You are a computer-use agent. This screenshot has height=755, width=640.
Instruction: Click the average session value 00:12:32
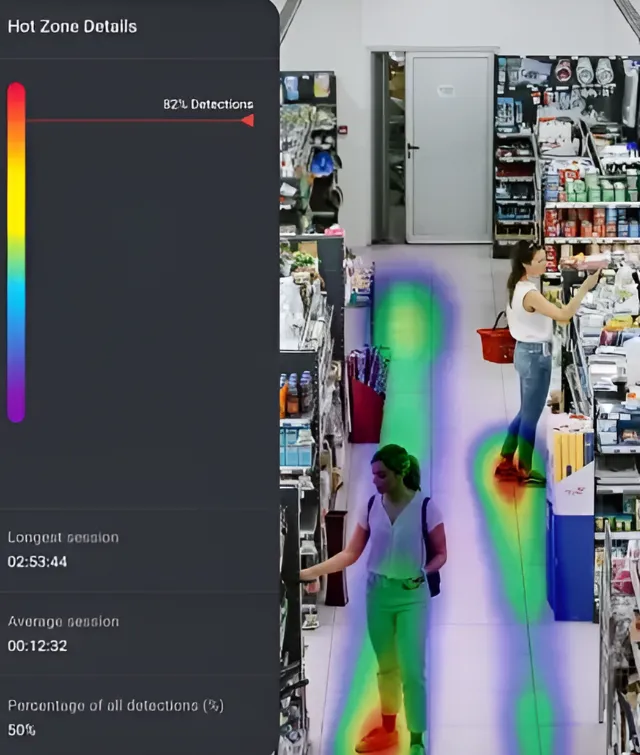point(37,646)
